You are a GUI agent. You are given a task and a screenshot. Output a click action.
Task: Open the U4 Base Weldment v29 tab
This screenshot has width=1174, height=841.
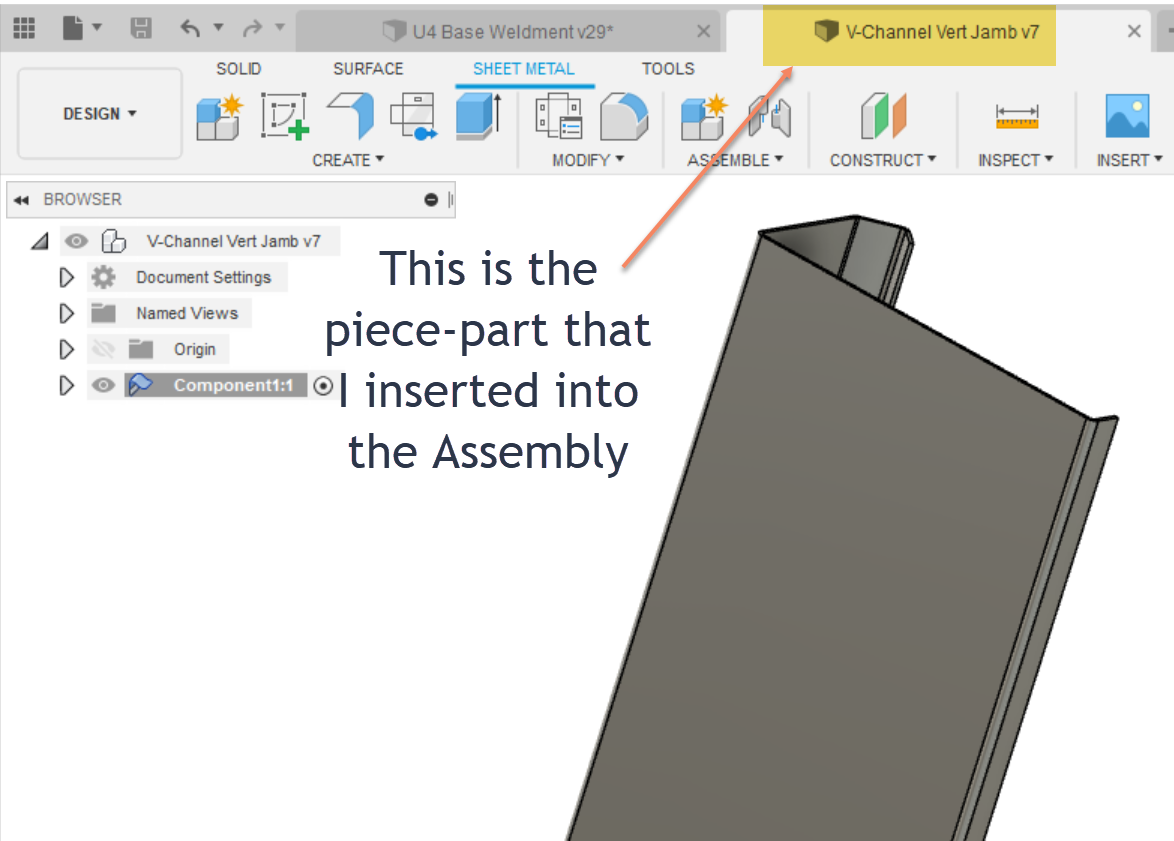(510, 31)
